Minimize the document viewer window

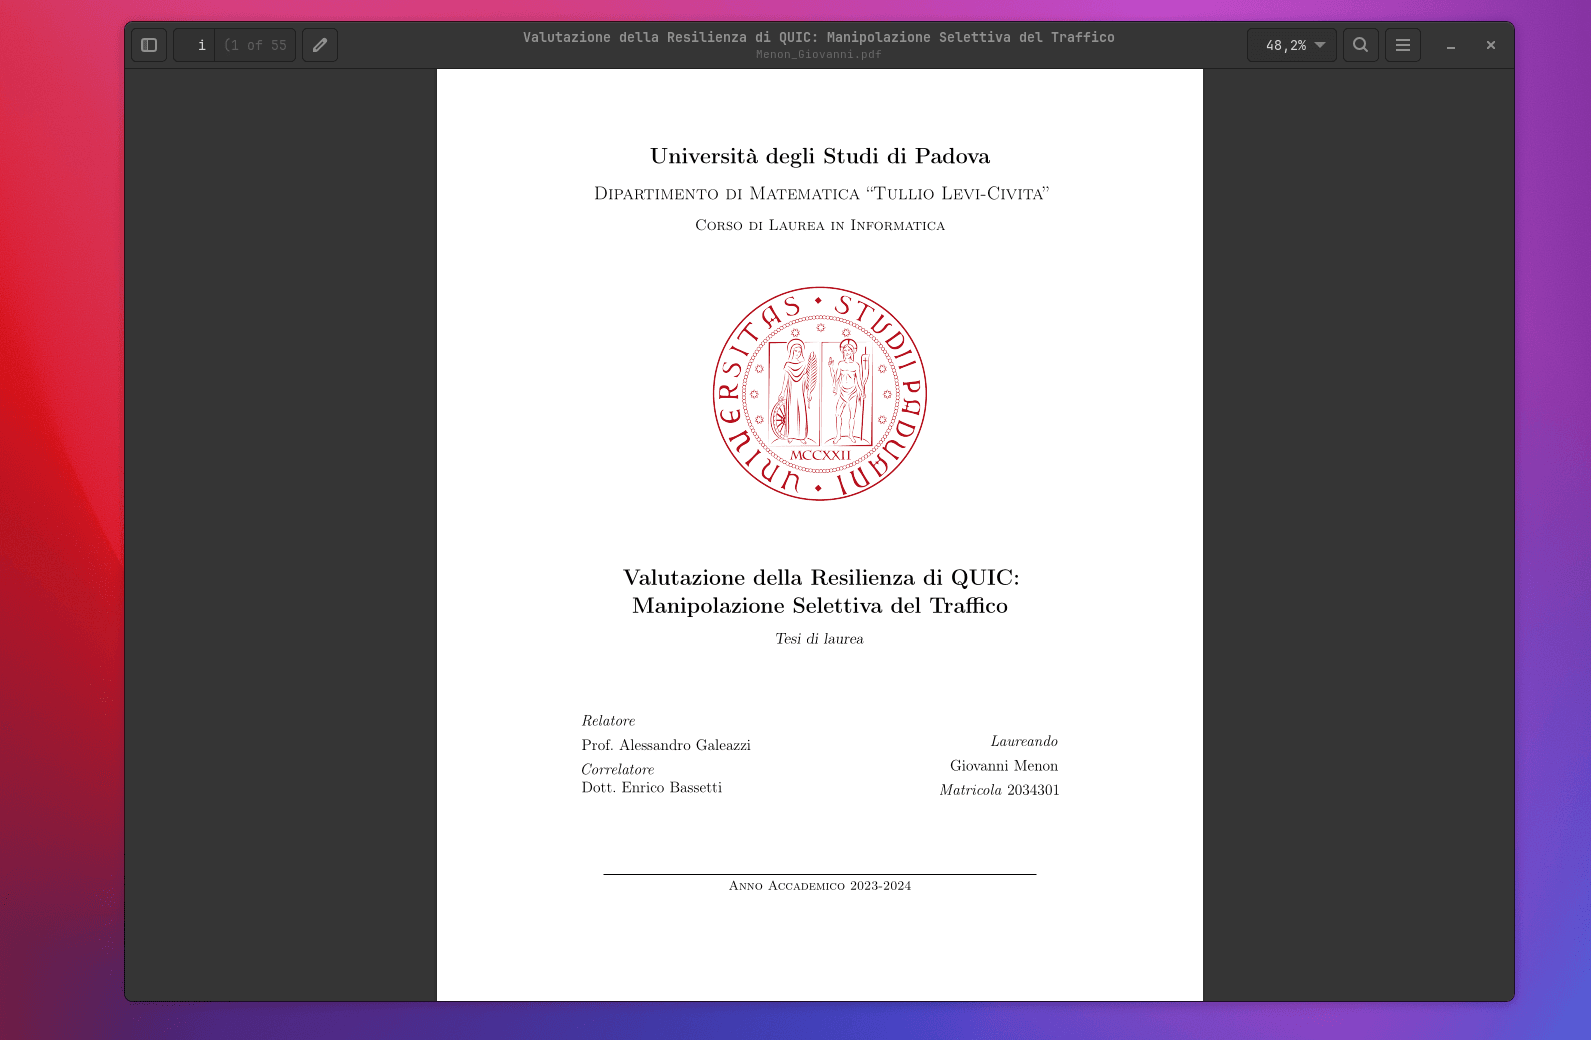[x=1451, y=45]
